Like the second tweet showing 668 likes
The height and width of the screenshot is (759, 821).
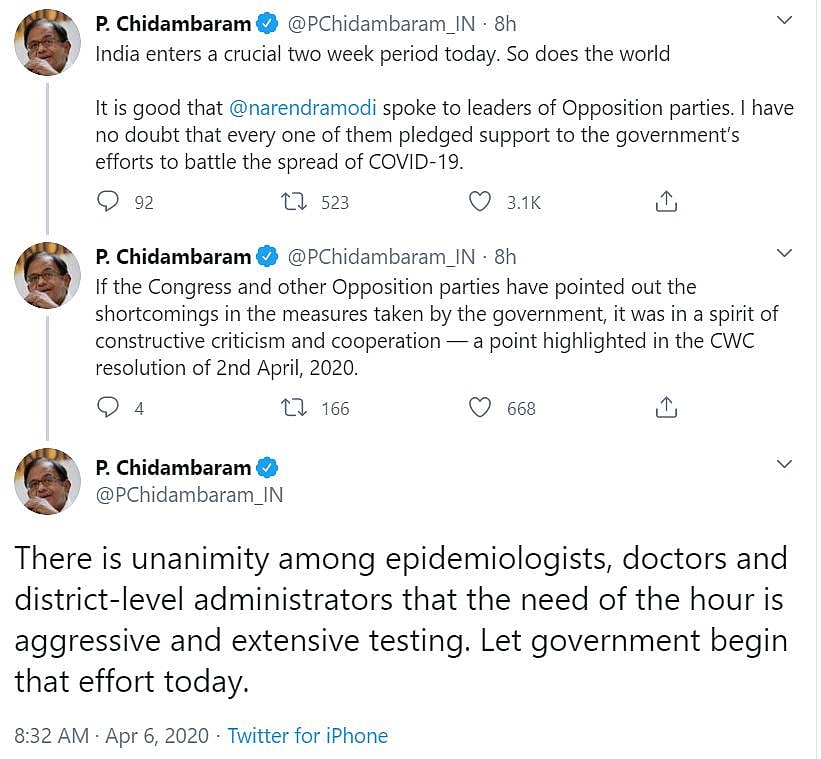click(480, 407)
